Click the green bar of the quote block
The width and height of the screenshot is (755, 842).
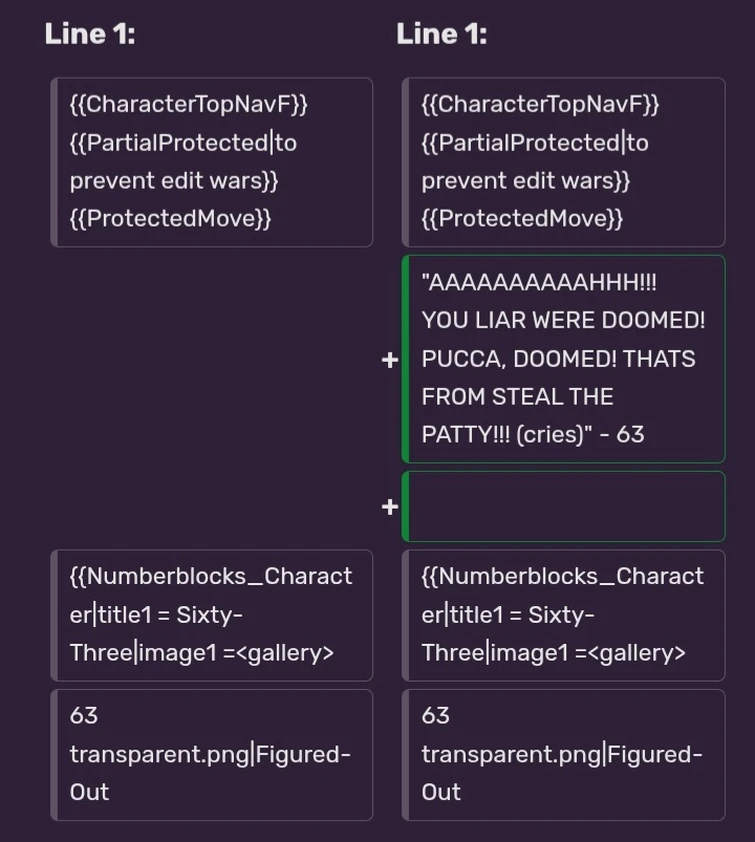pos(405,359)
